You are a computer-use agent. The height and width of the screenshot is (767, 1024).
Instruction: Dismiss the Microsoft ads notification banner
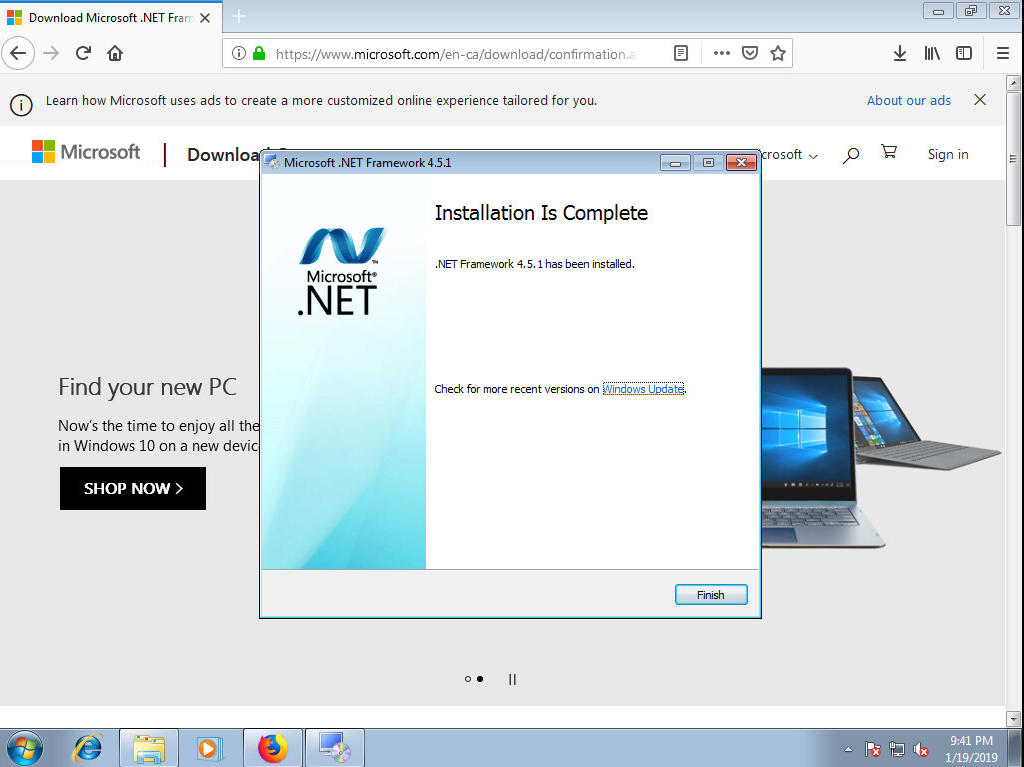(x=980, y=100)
